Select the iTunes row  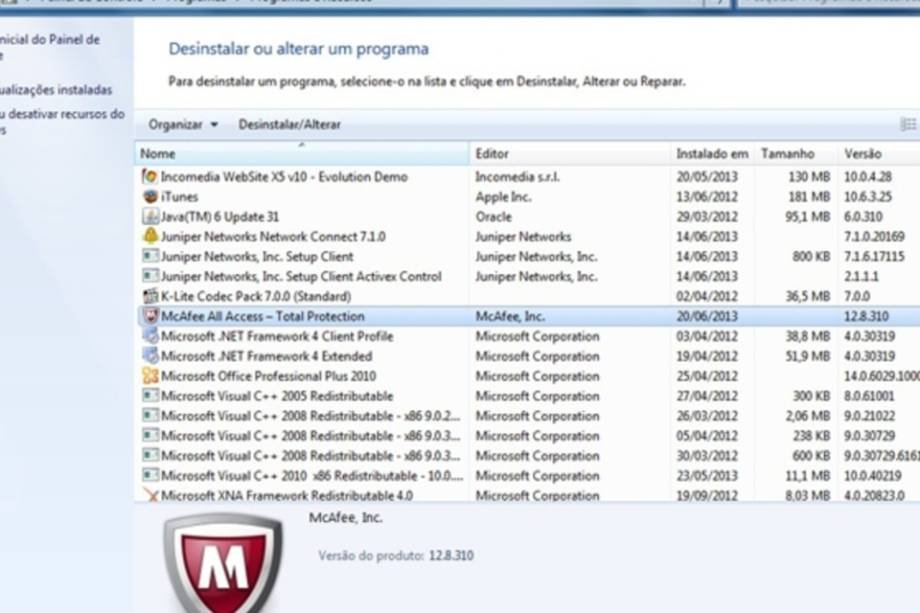pos(528,197)
